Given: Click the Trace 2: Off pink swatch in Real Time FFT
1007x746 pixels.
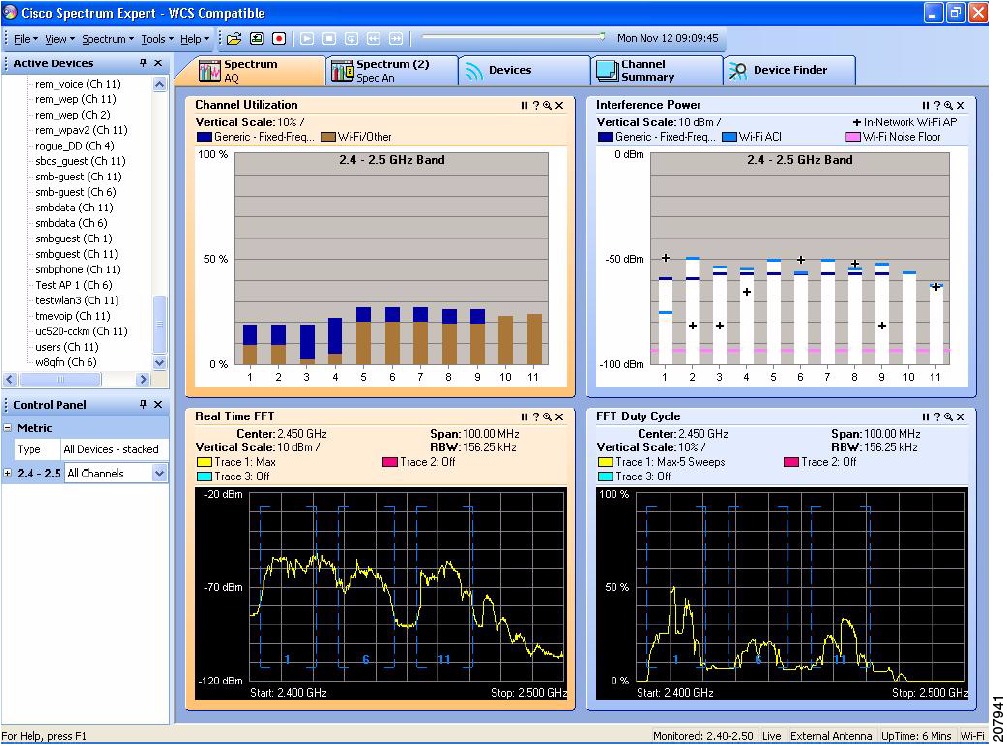Looking at the screenshot, I should point(389,462).
